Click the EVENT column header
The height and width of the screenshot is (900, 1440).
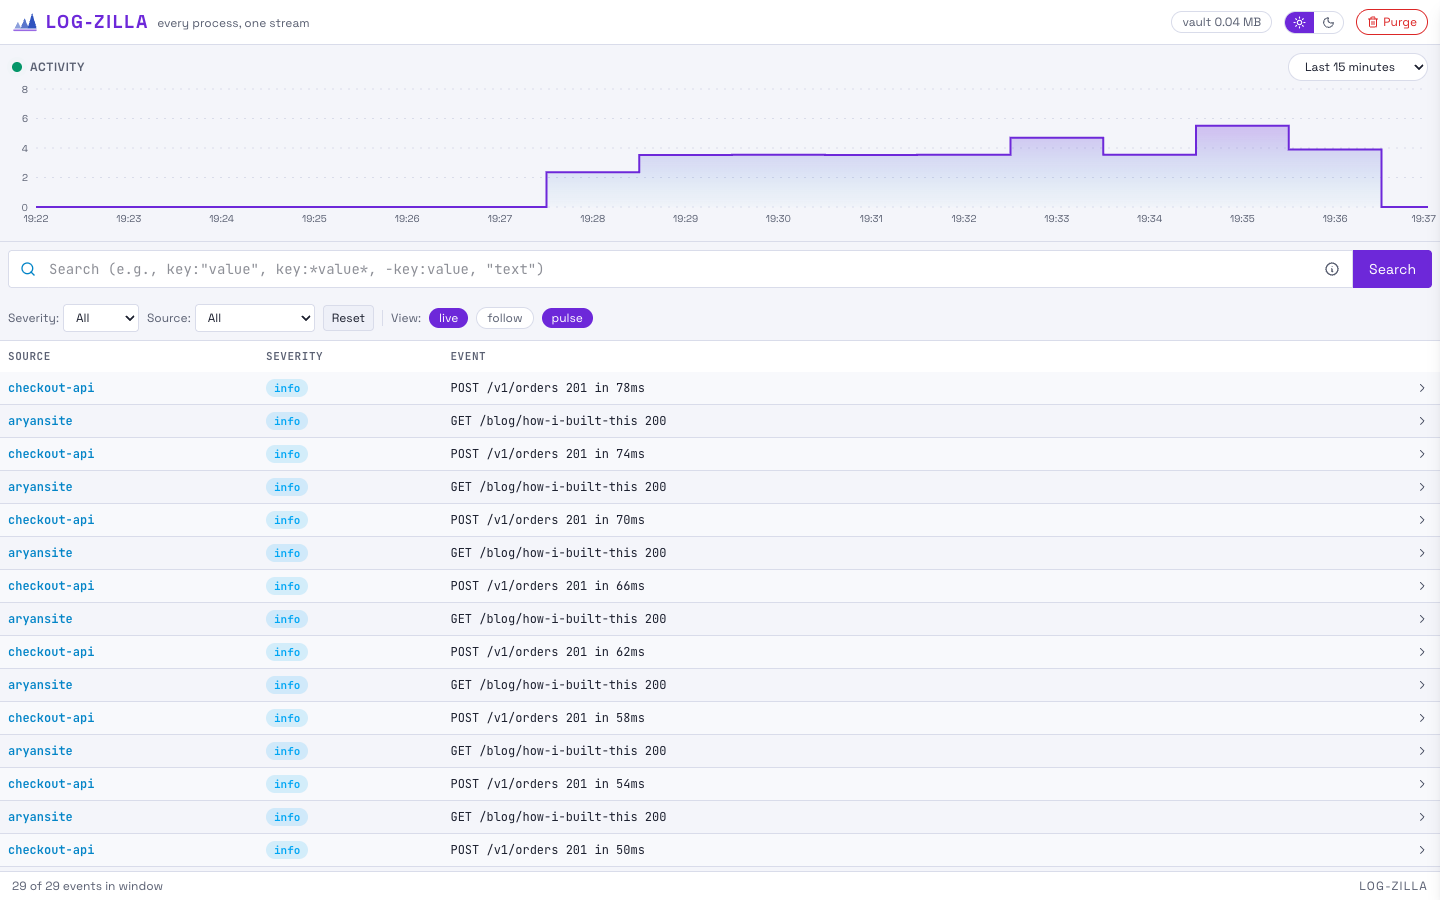(468, 356)
